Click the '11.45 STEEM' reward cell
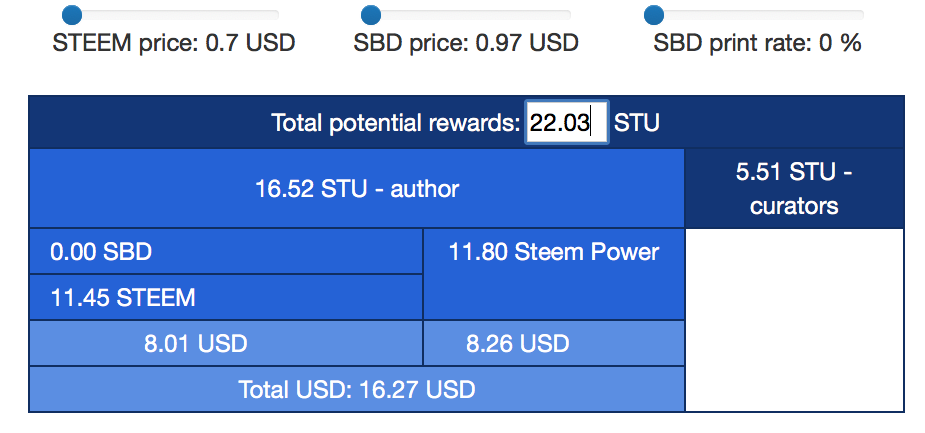 click(x=226, y=297)
